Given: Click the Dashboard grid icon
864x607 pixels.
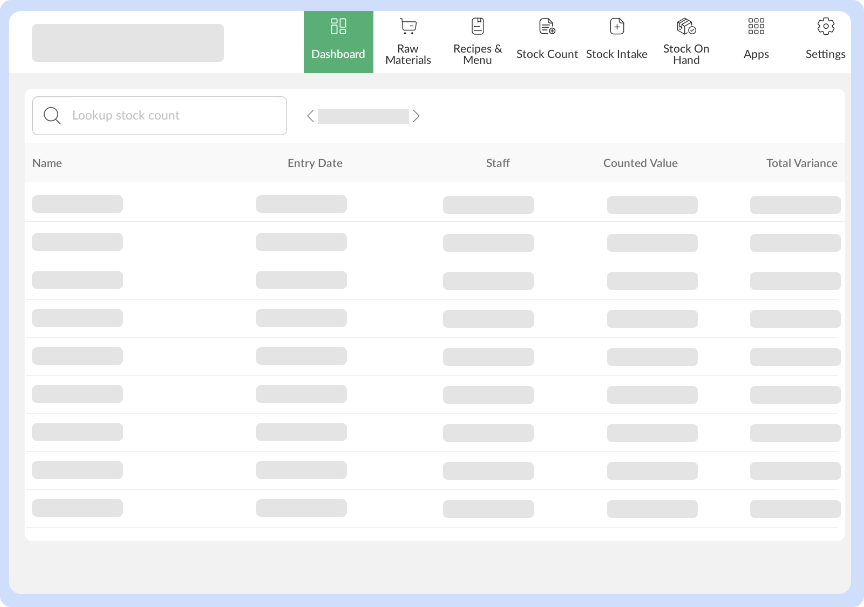Looking at the screenshot, I should point(338,26).
